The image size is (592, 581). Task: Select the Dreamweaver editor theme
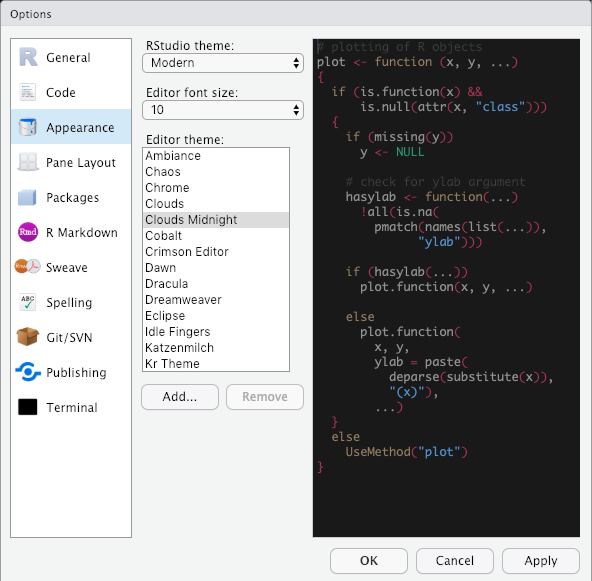[216, 299]
